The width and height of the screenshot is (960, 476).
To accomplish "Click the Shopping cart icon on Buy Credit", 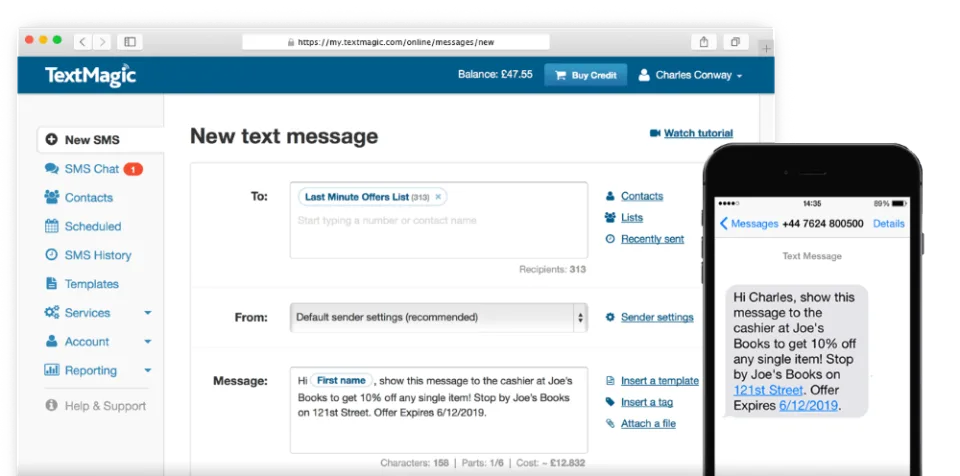I will point(560,75).
